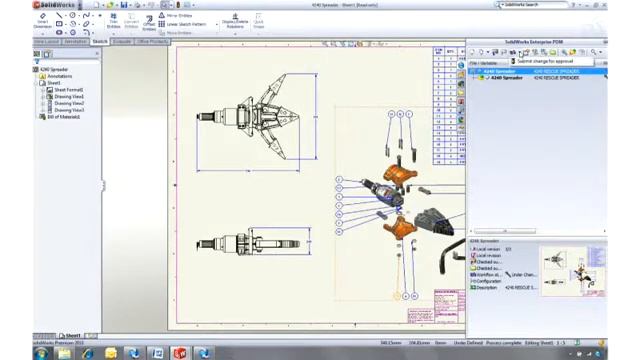Save the drawing with the Save icon
This screenshot has height=360, width=640.
124,5
